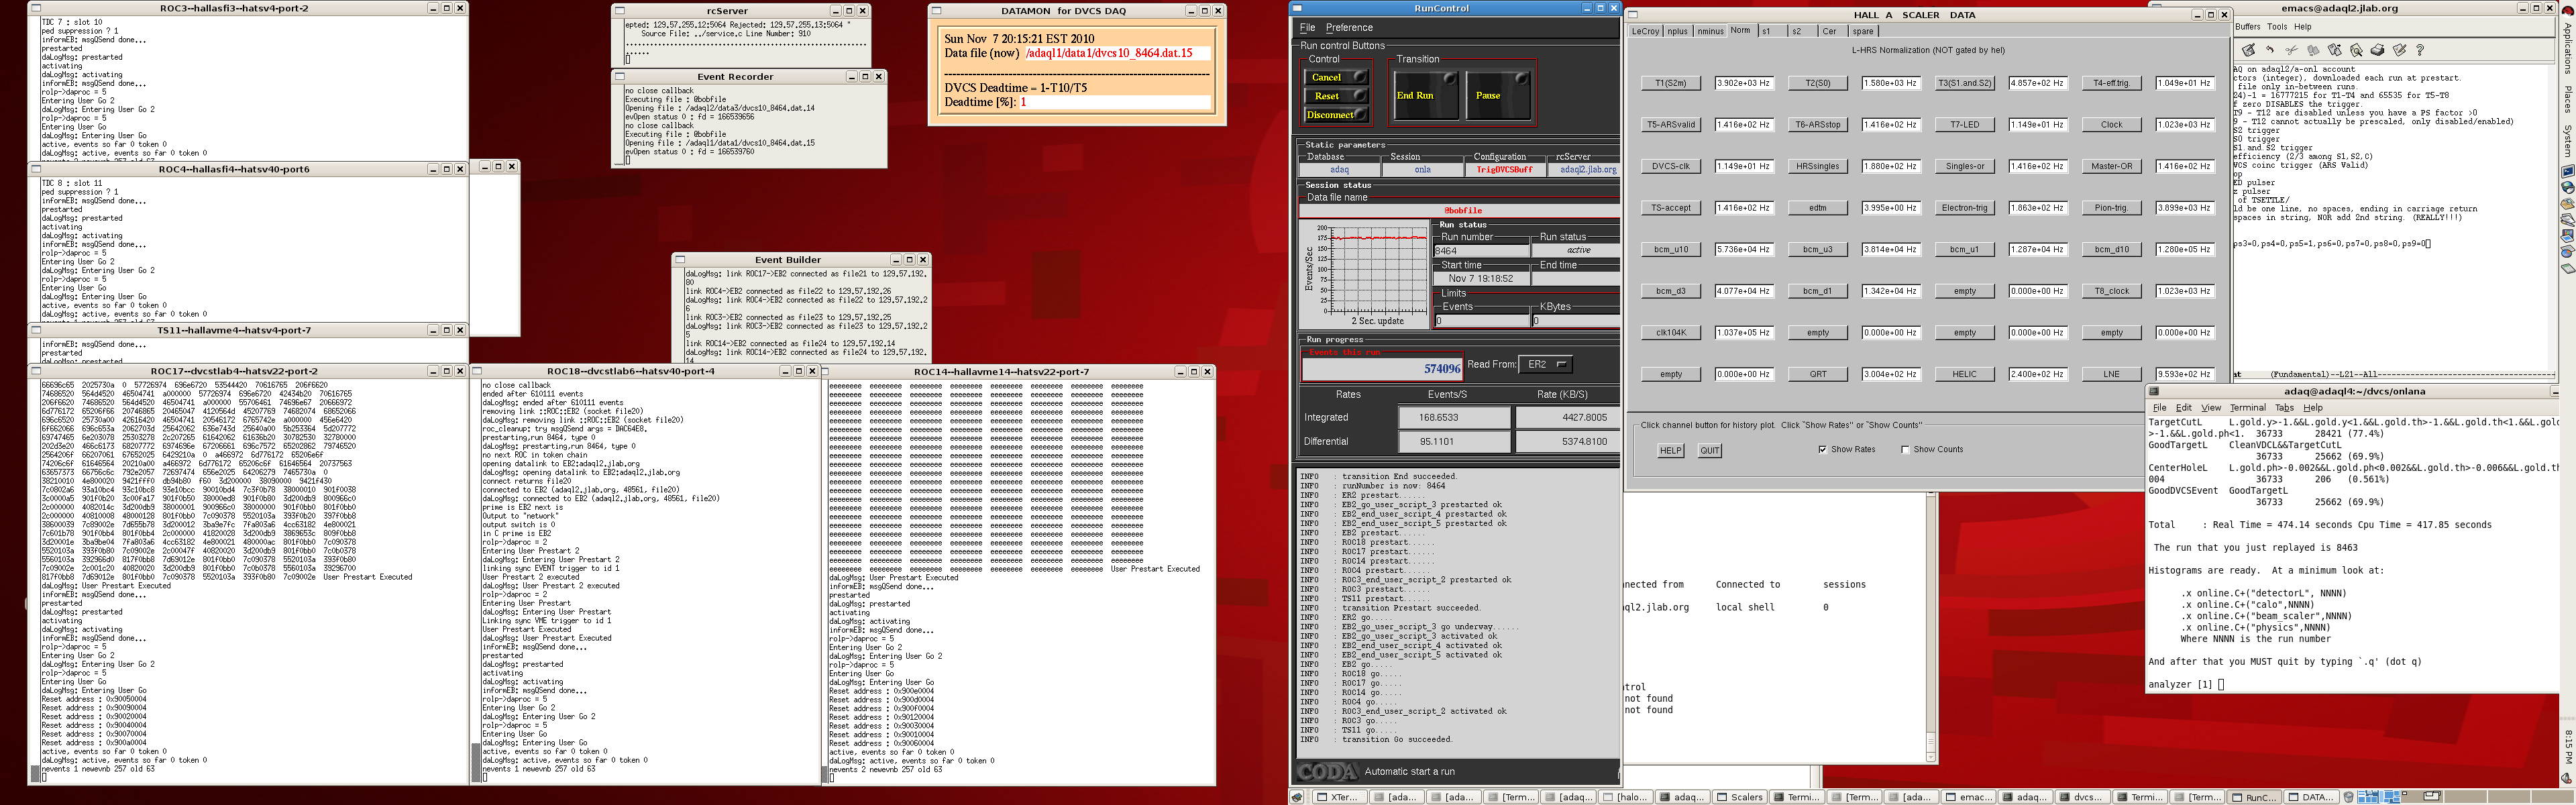Open the Terminal menu in onlana window
Viewport: 2576px width, 805px height.
(x=2247, y=408)
